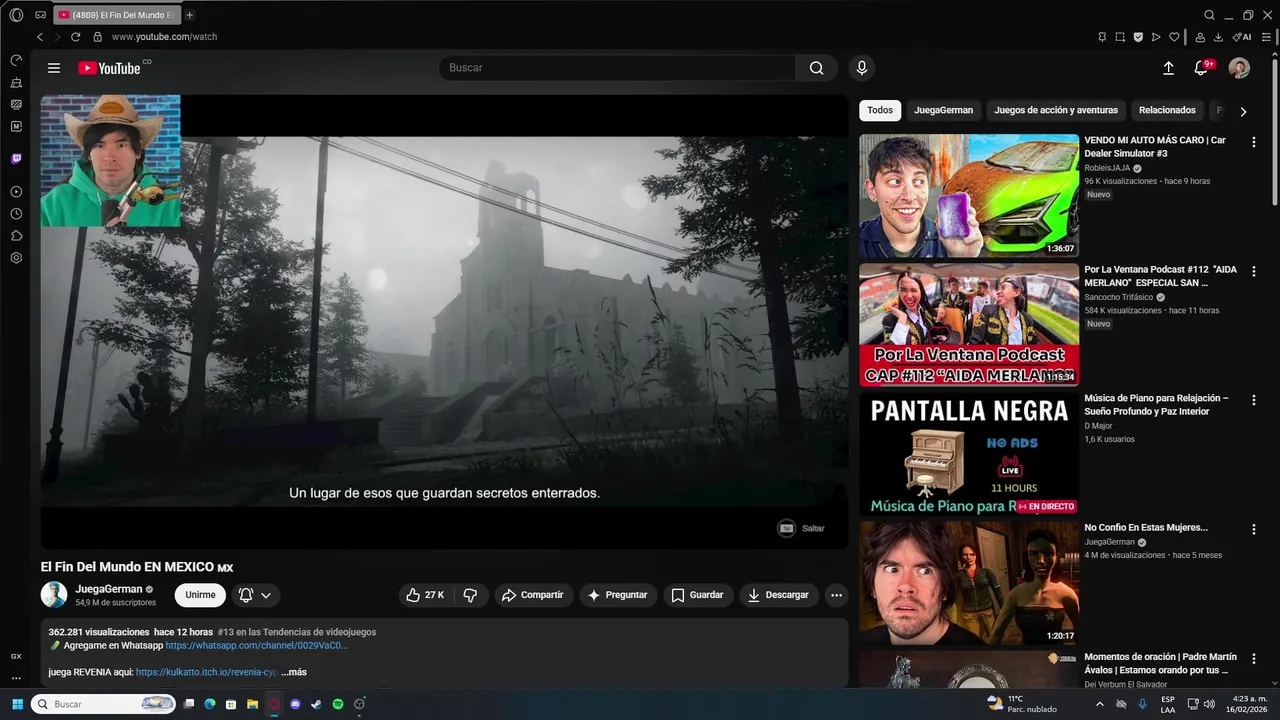Screen dimensions: 1280x720
Task: Toggle the notification bell for JuegaGerman
Action: tap(246, 595)
